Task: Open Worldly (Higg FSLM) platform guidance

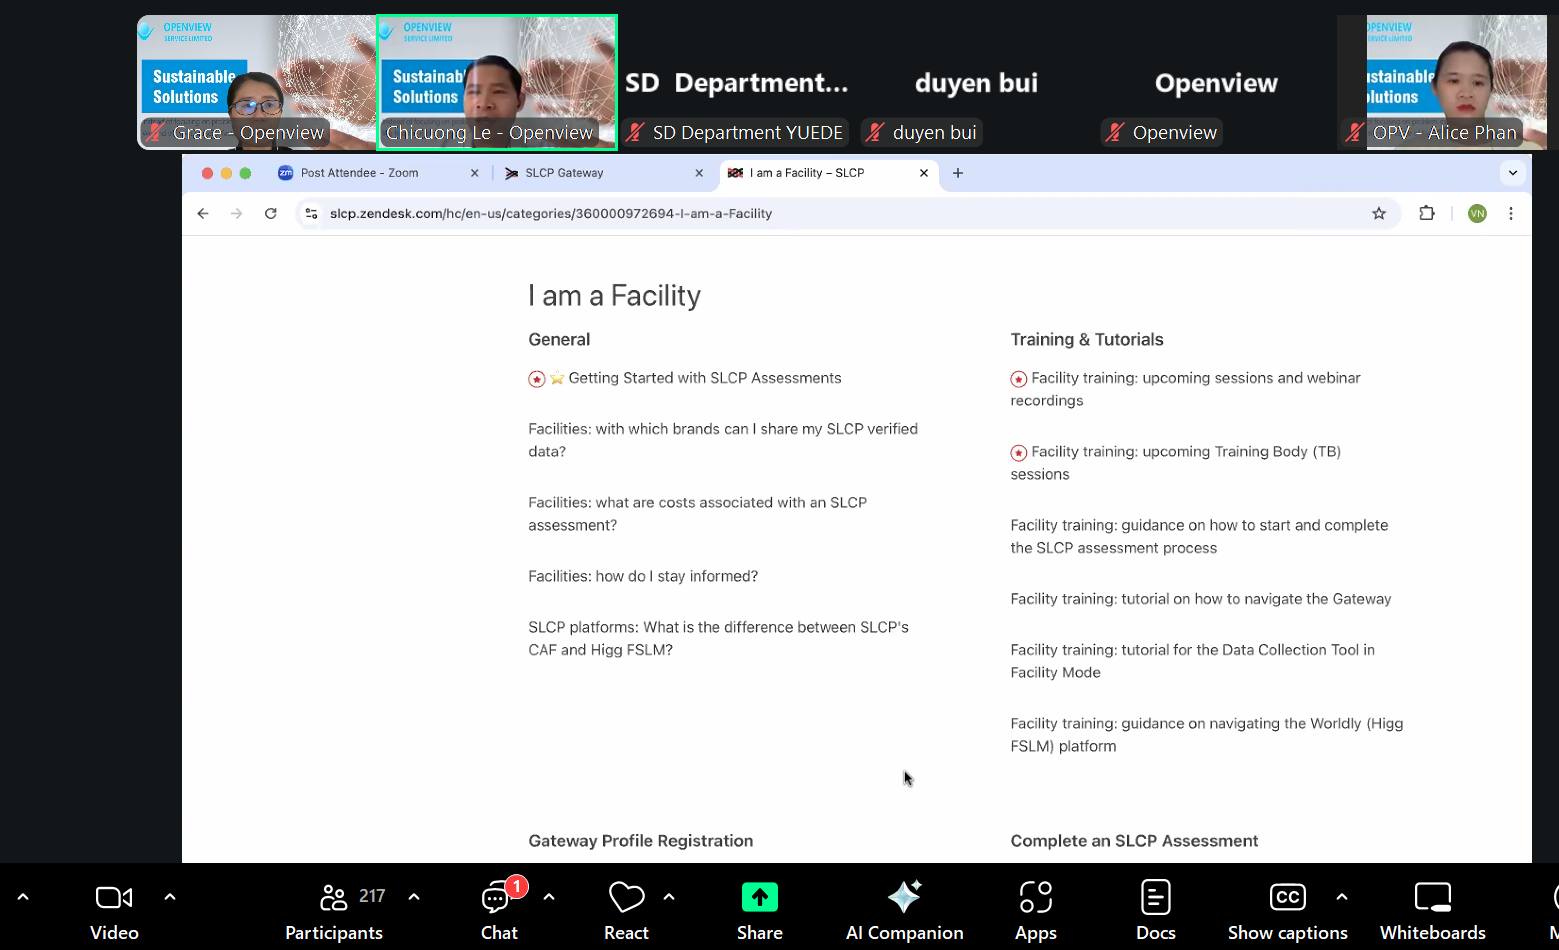Action: [1207, 735]
